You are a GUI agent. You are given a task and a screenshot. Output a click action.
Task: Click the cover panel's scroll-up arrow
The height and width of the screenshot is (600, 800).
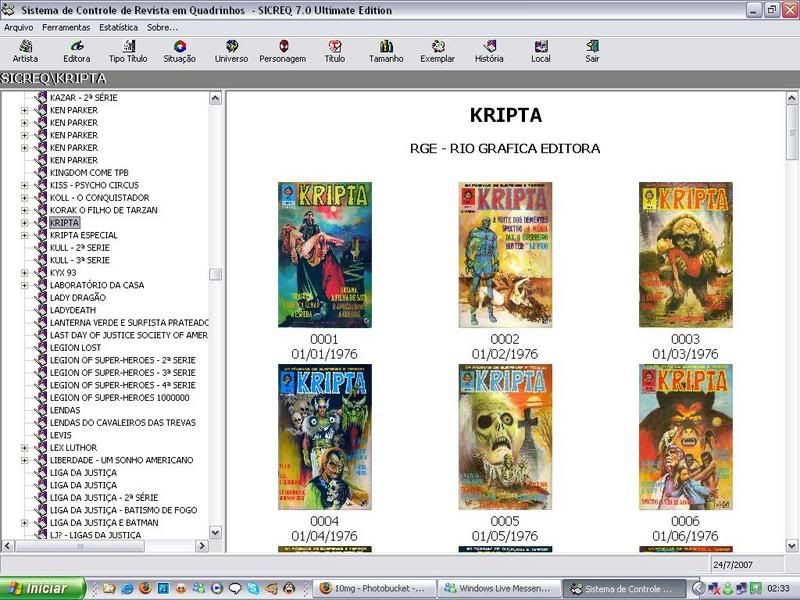pos(792,98)
